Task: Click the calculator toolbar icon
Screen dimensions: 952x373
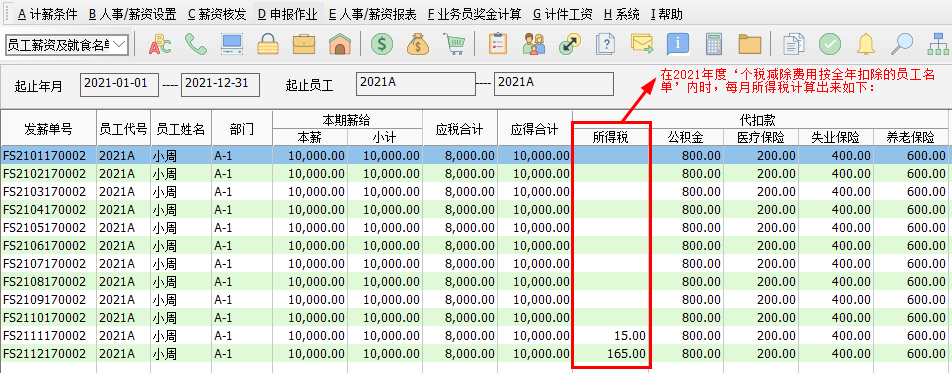Action: pyautogui.click(x=714, y=44)
